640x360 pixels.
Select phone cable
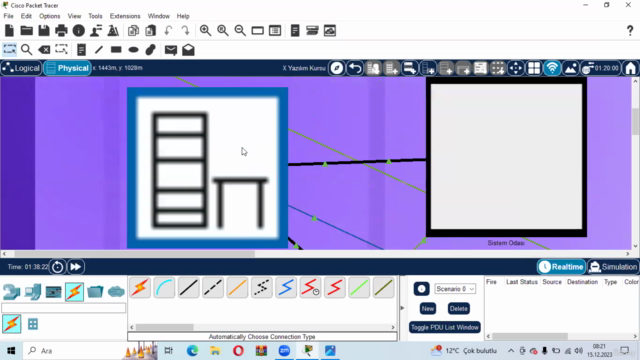[262, 288]
